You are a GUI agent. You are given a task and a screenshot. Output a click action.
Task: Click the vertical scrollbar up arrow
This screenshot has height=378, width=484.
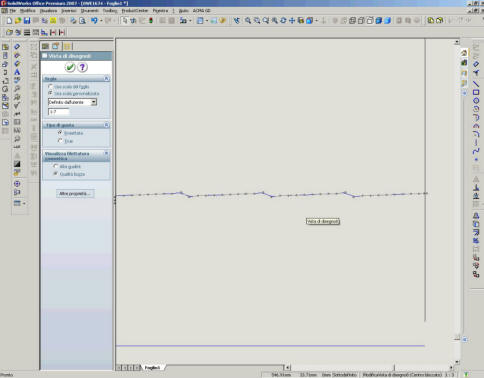[457, 42]
